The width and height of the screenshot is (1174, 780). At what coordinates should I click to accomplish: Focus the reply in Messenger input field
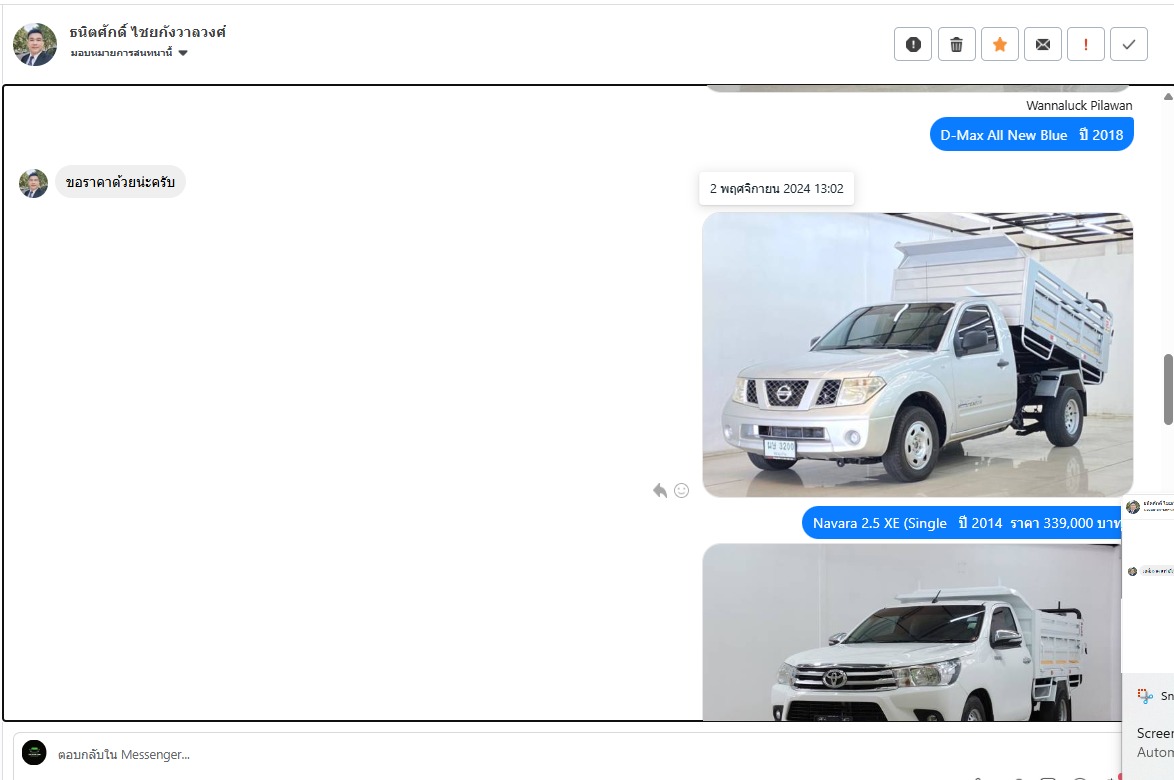569,755
